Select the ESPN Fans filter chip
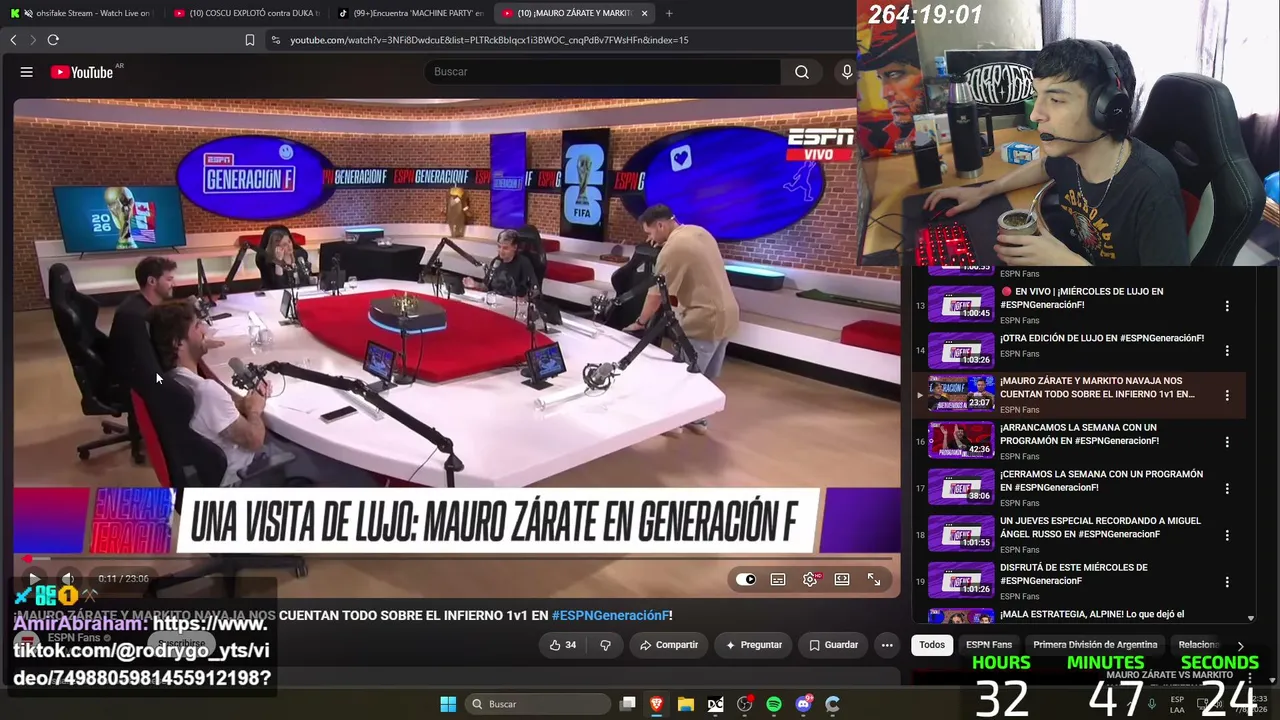This screenshot has height=720, width=1280. coord(989,645)
